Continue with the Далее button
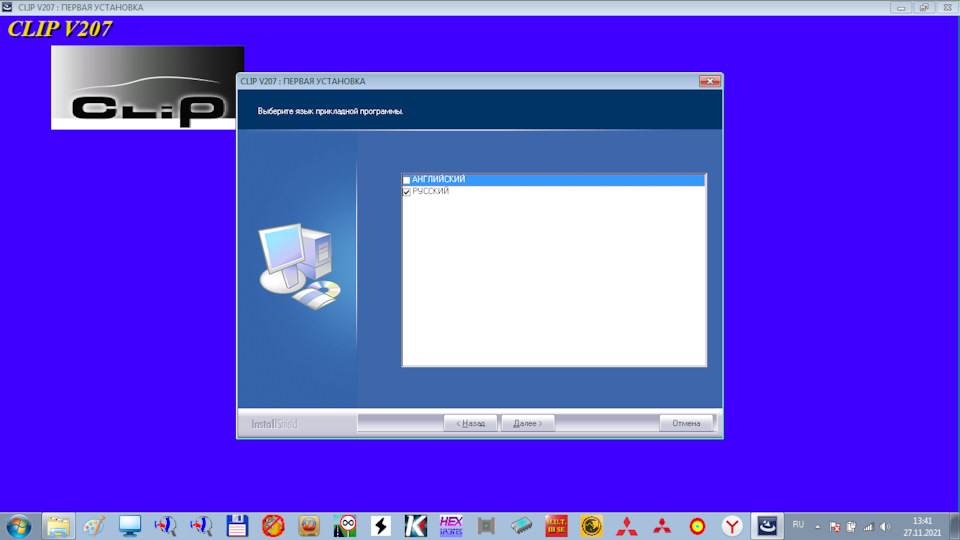Screen dimensions: 960x540 tap(528, 423)
